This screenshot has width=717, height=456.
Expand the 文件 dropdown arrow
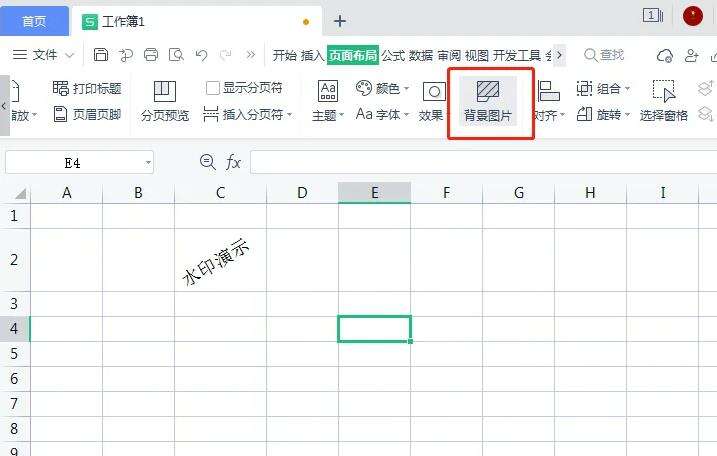pos(70,55)
